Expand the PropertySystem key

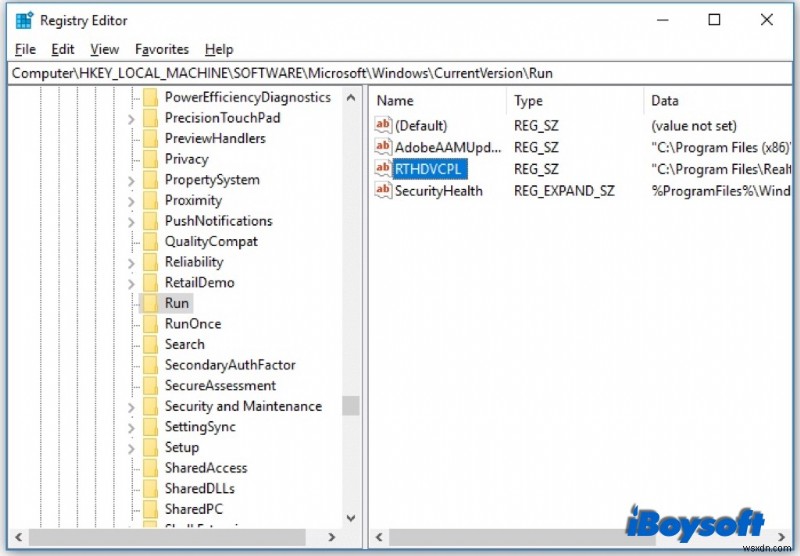131,181
